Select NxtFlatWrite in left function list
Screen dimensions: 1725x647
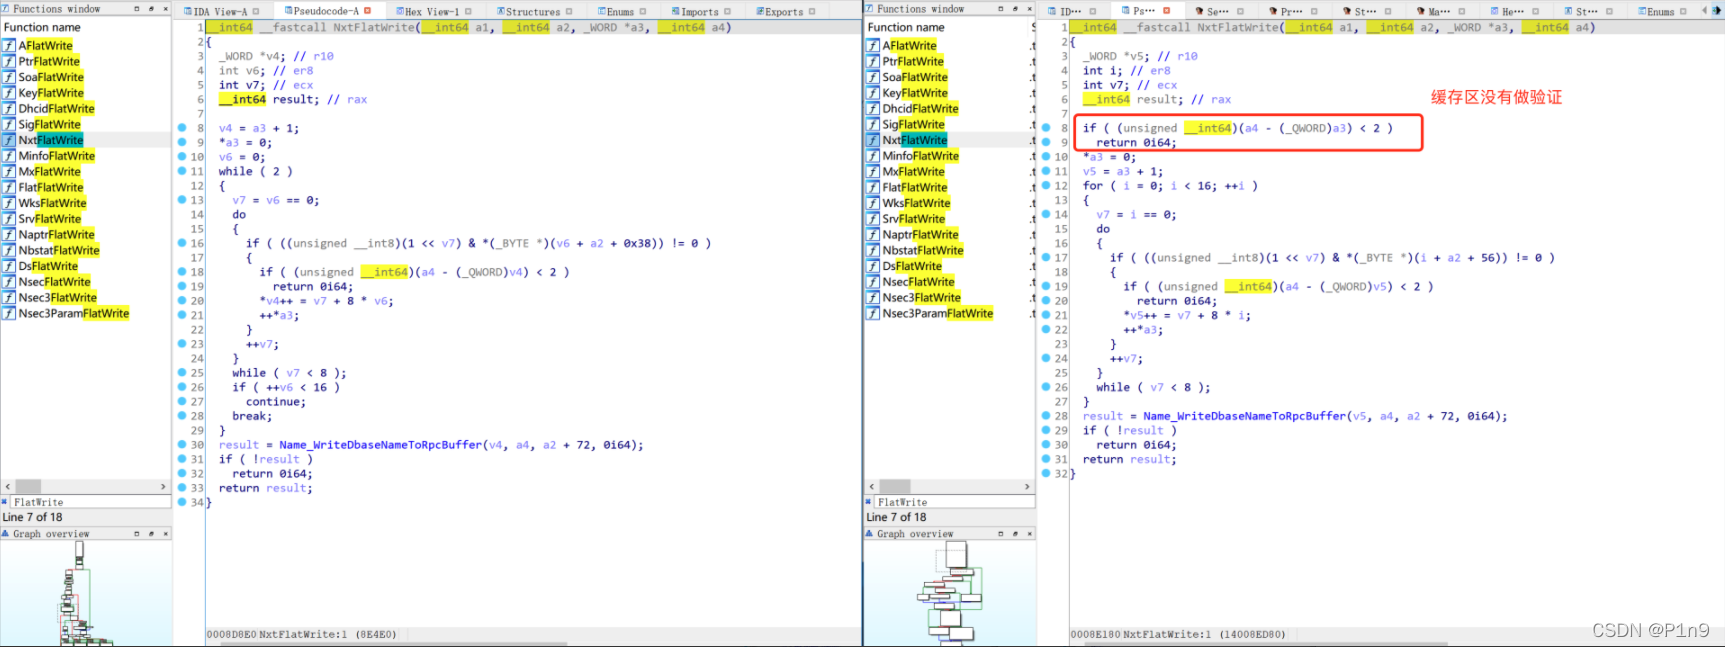click(51, 140)
